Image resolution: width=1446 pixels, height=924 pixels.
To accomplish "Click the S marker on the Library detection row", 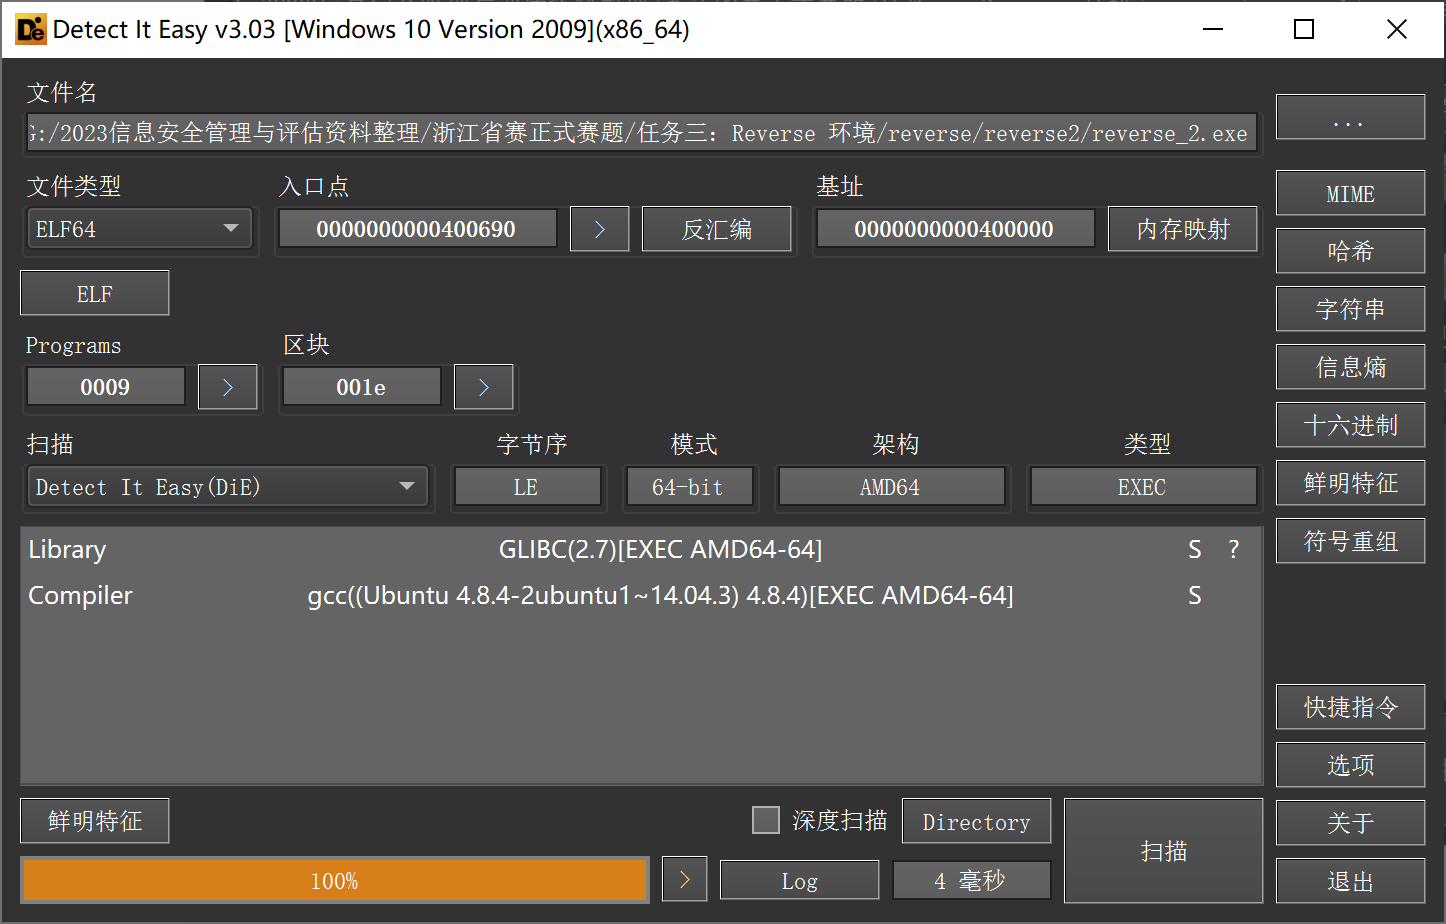I will click(1194, 549).
